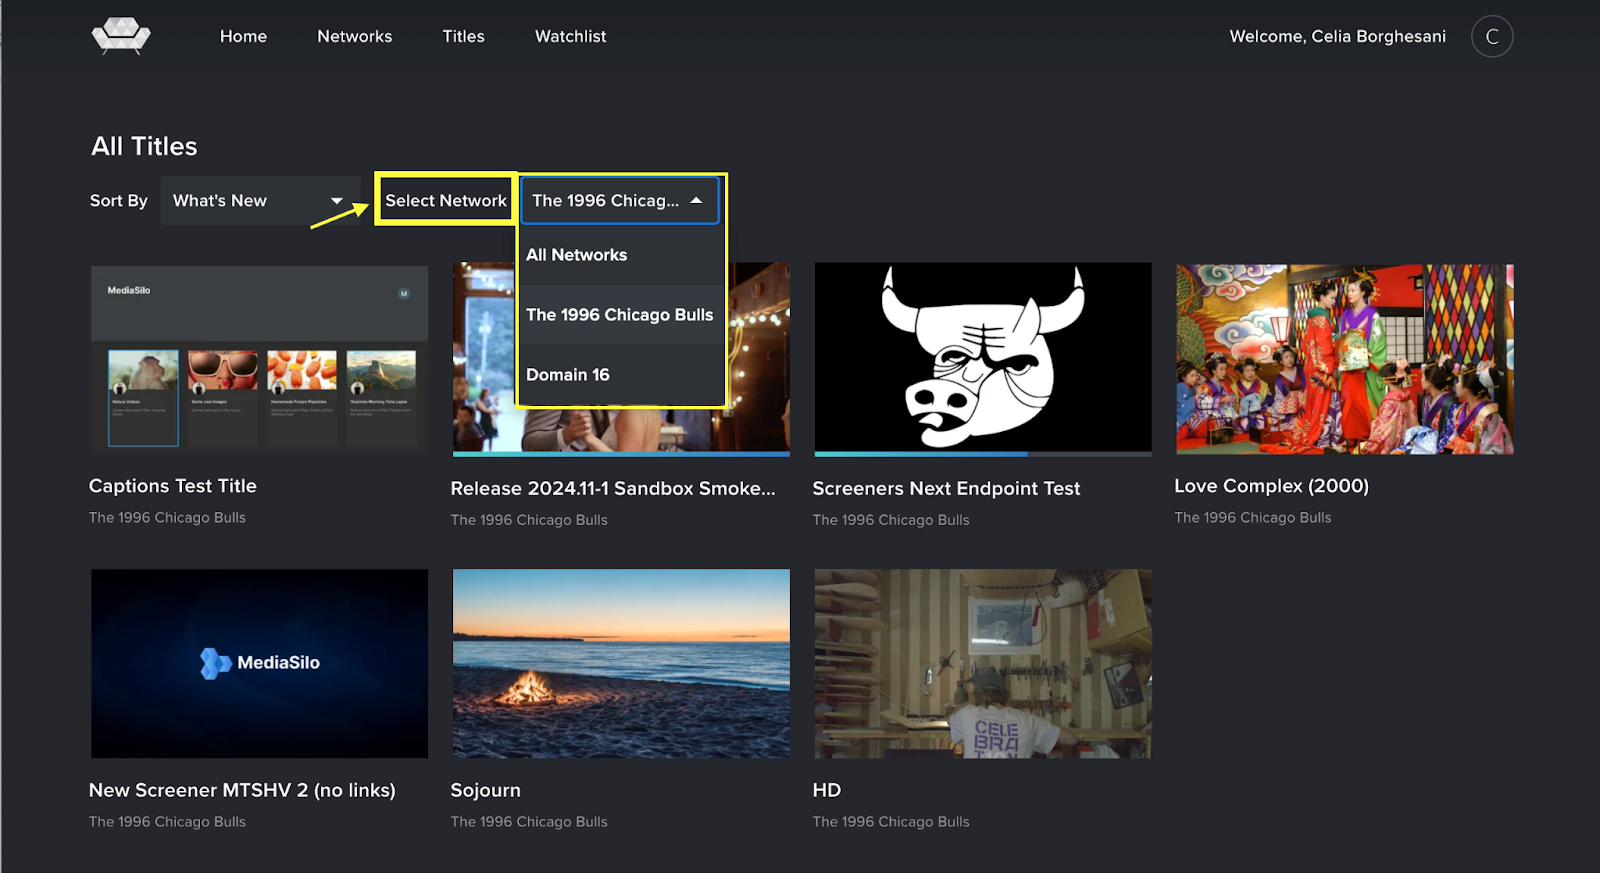
Task: Click the Love Complex (2000) title
Action: tap(1271, 486)
